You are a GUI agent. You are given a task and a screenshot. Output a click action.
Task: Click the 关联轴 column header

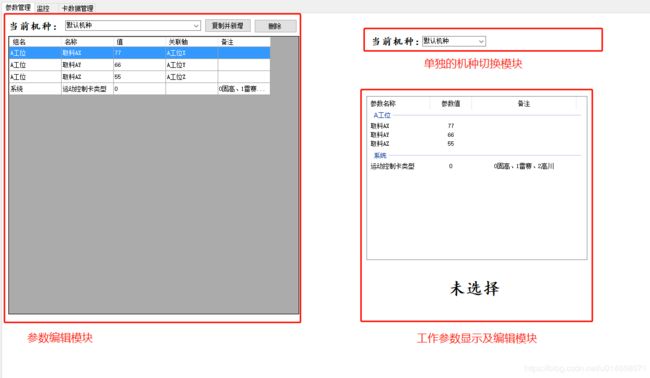[x=192, y=42]
